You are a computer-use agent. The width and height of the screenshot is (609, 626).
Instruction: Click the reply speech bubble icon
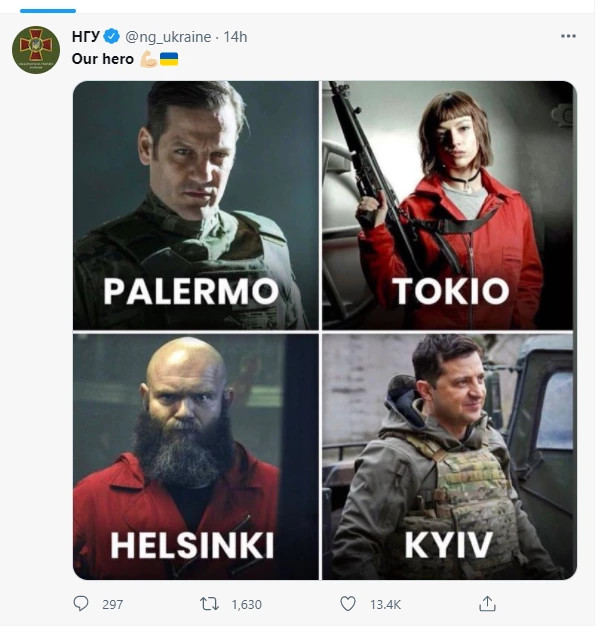[81, 603]
